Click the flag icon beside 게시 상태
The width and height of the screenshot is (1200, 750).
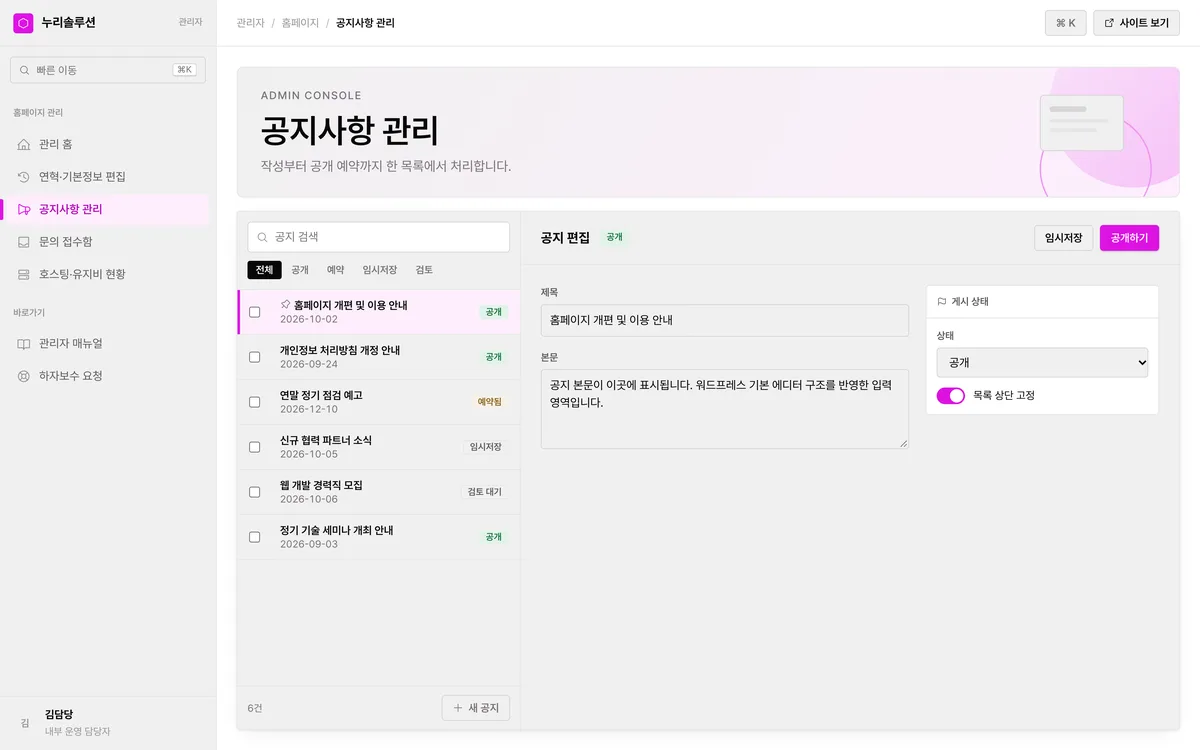(x=942, y=301)
